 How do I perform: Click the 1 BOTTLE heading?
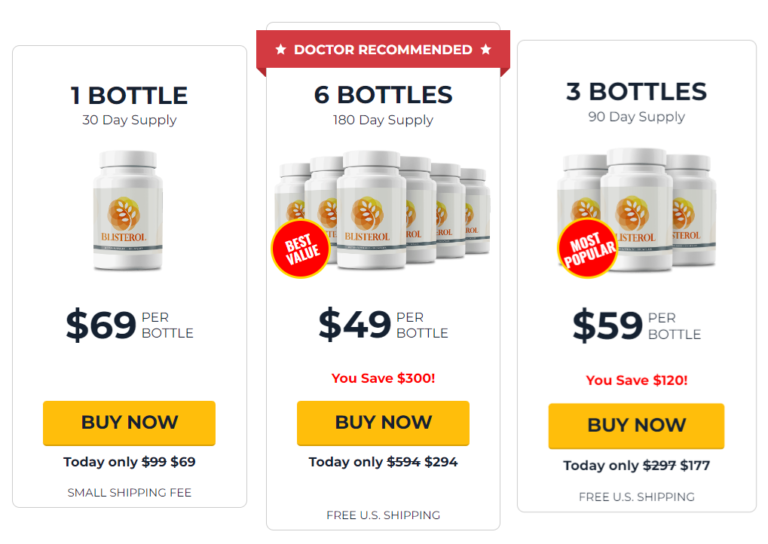point(129,95)
